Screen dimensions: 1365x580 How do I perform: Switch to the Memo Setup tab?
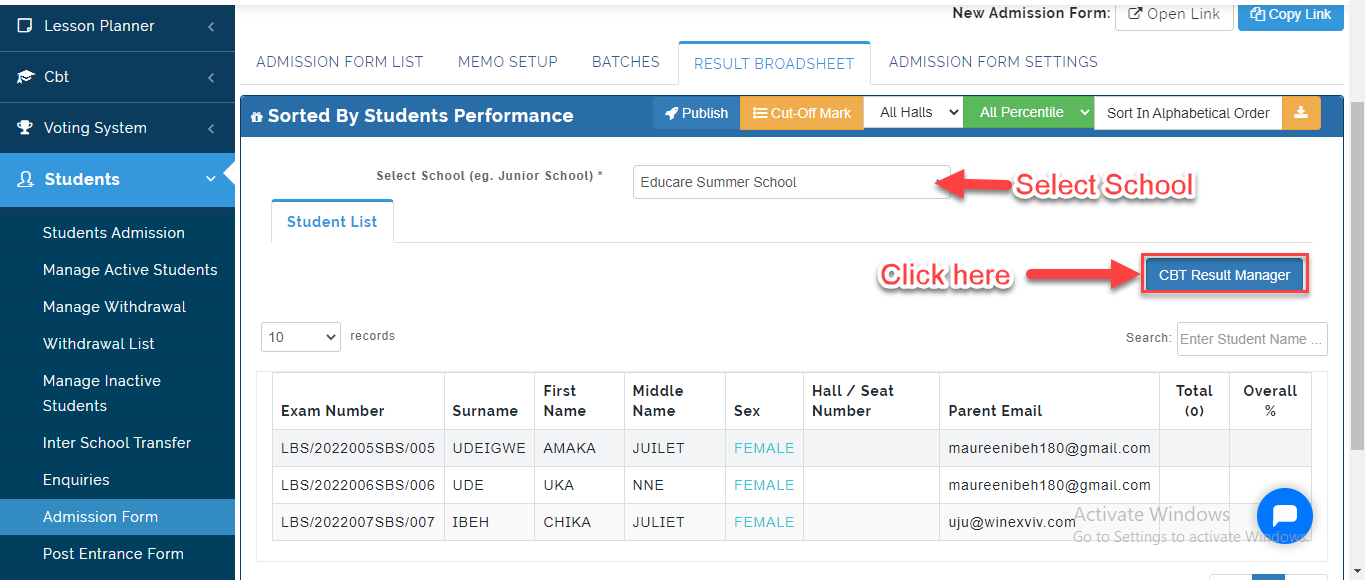click(508, 62)
